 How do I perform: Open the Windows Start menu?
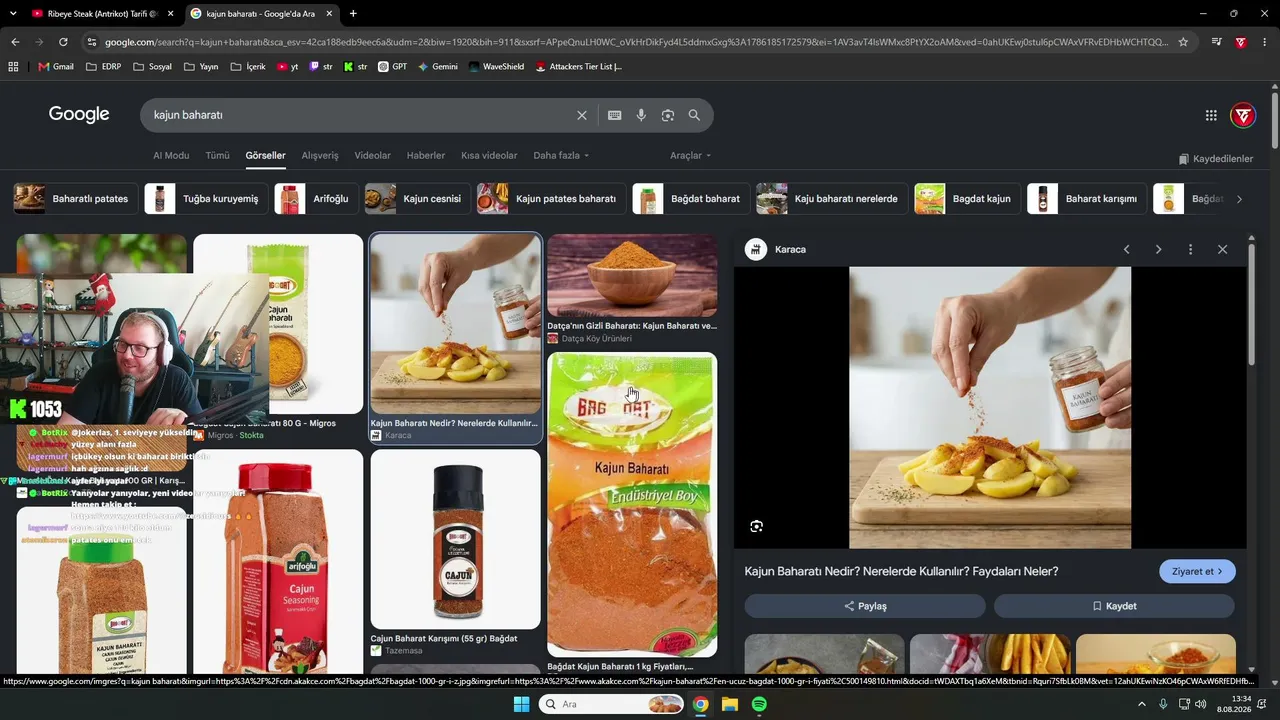click(x=521, y=704)
